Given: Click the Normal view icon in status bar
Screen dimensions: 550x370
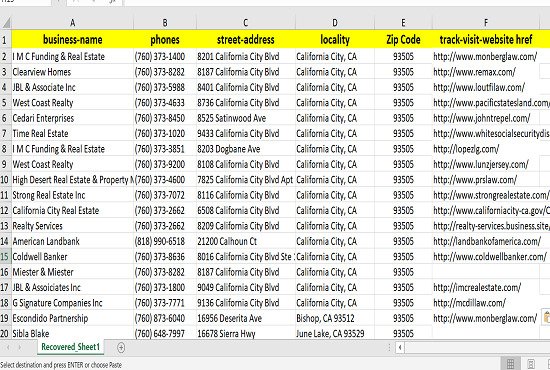Looking at the screenshot, I should [510, 363].
